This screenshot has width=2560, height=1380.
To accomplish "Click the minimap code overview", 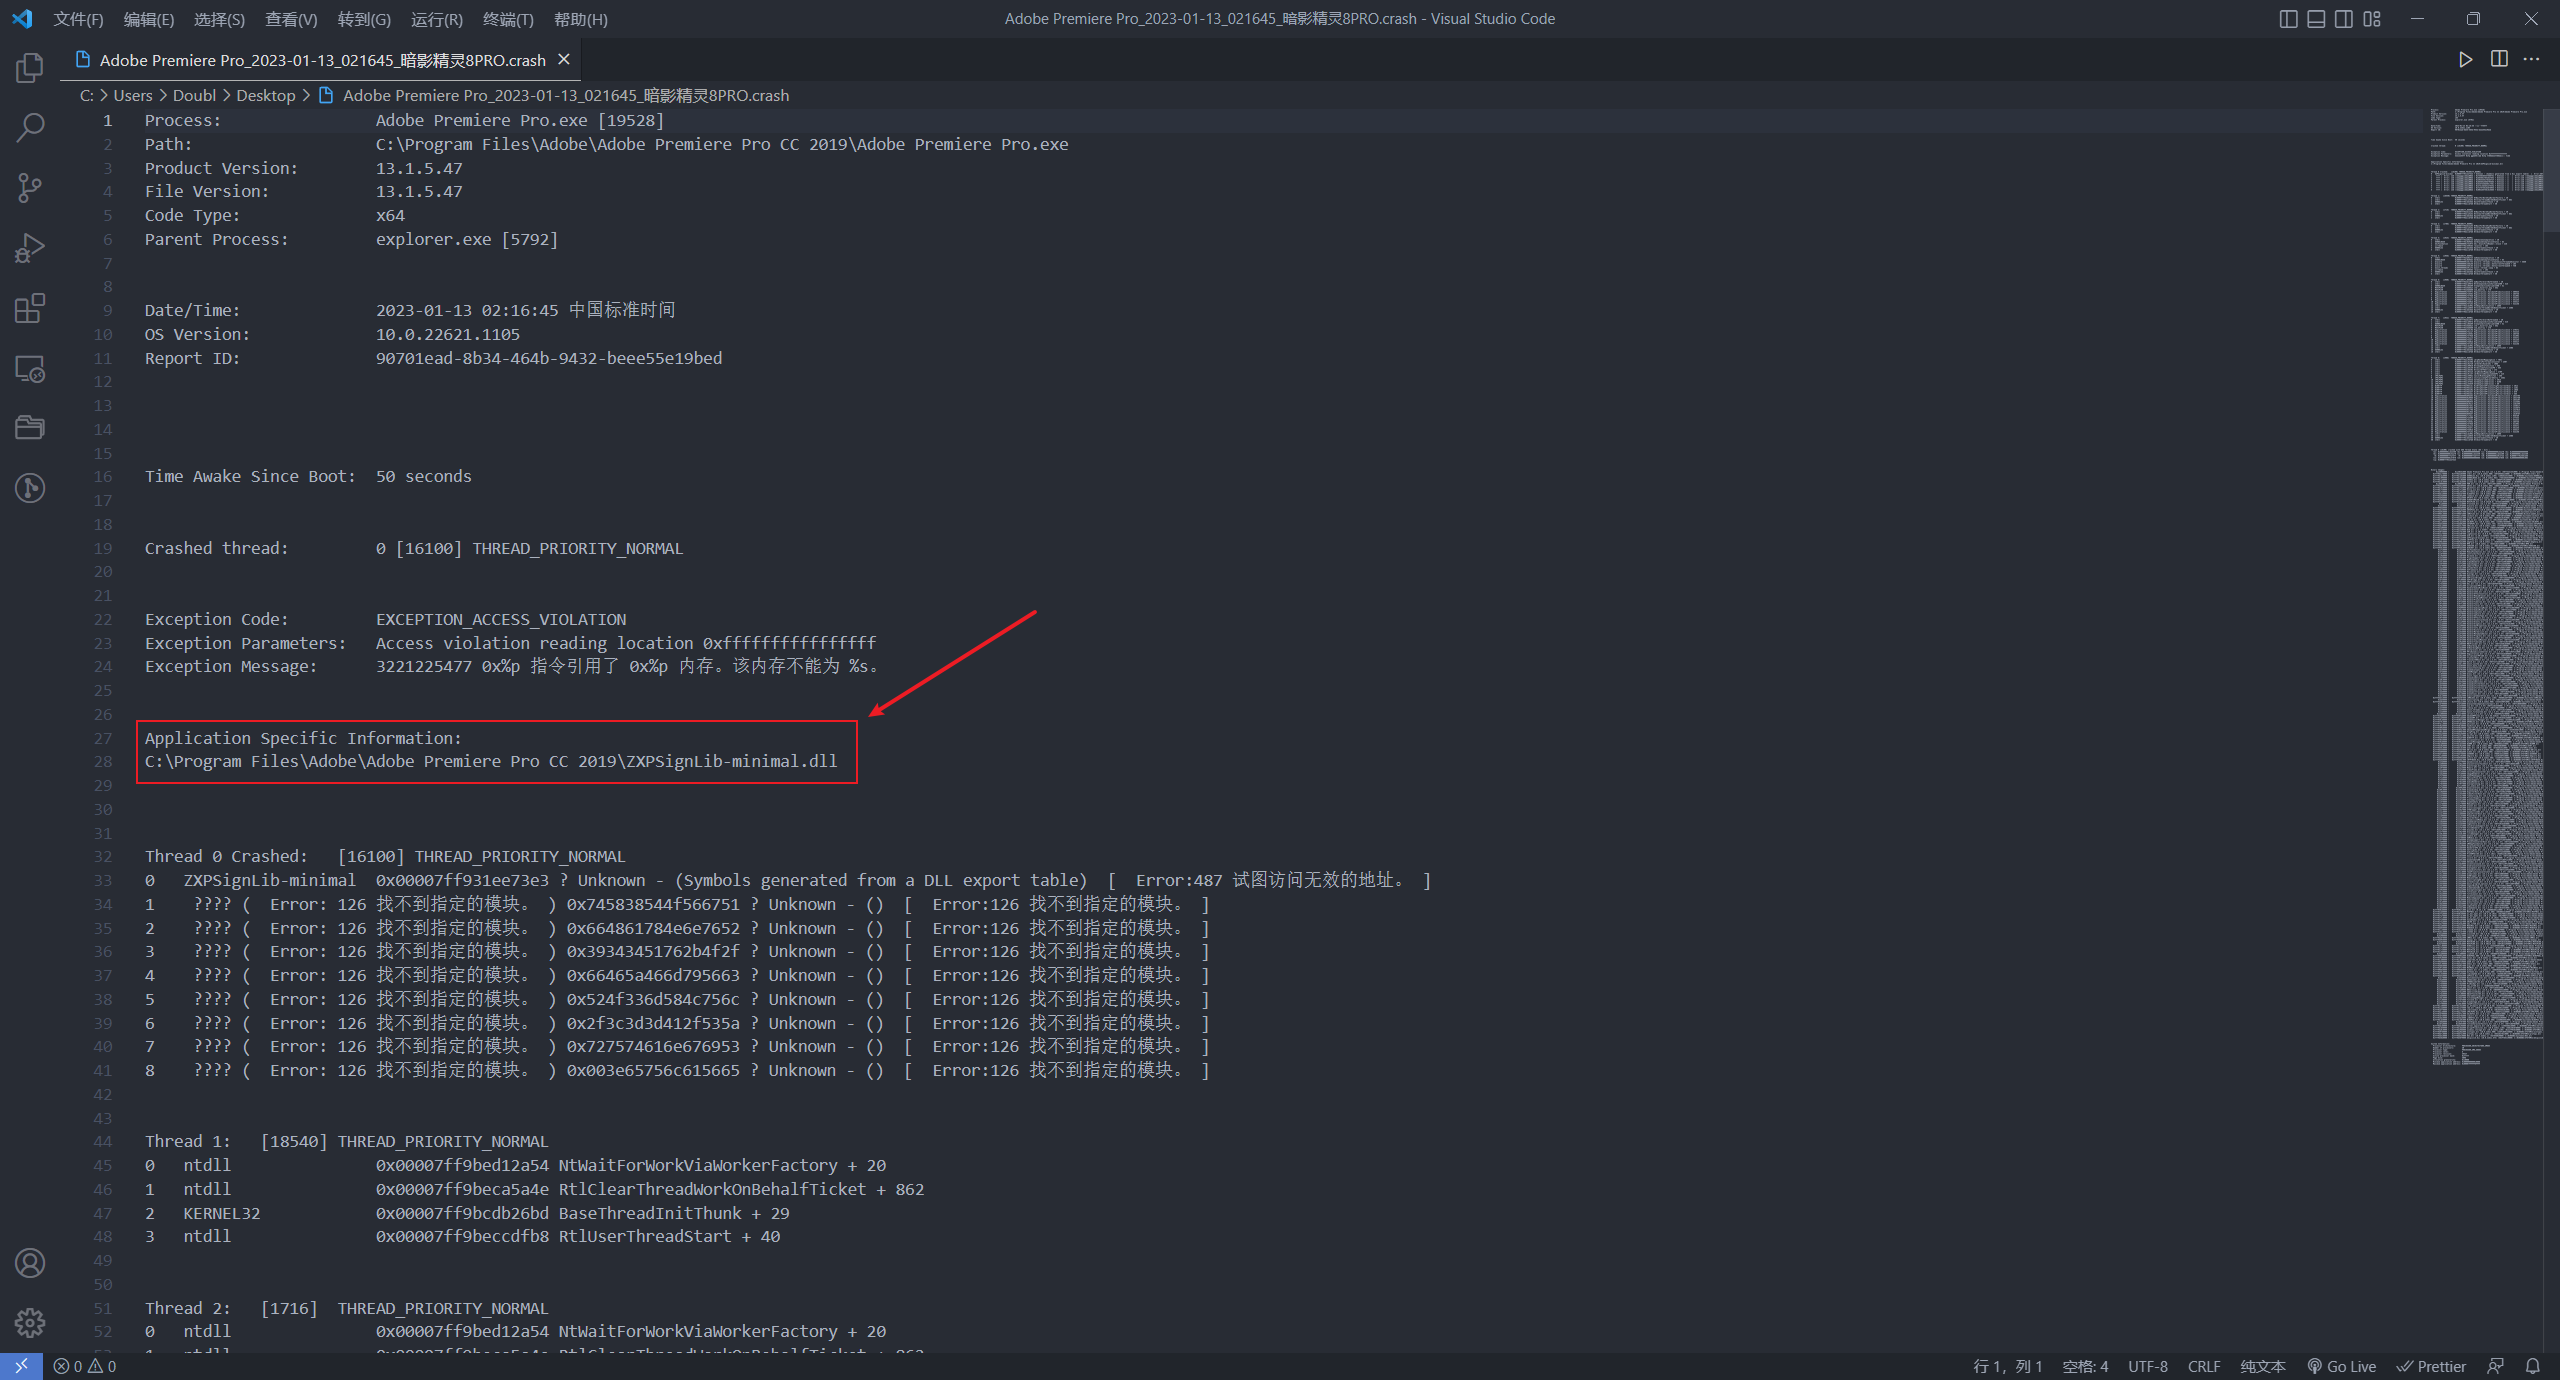I will point(2486,587).
